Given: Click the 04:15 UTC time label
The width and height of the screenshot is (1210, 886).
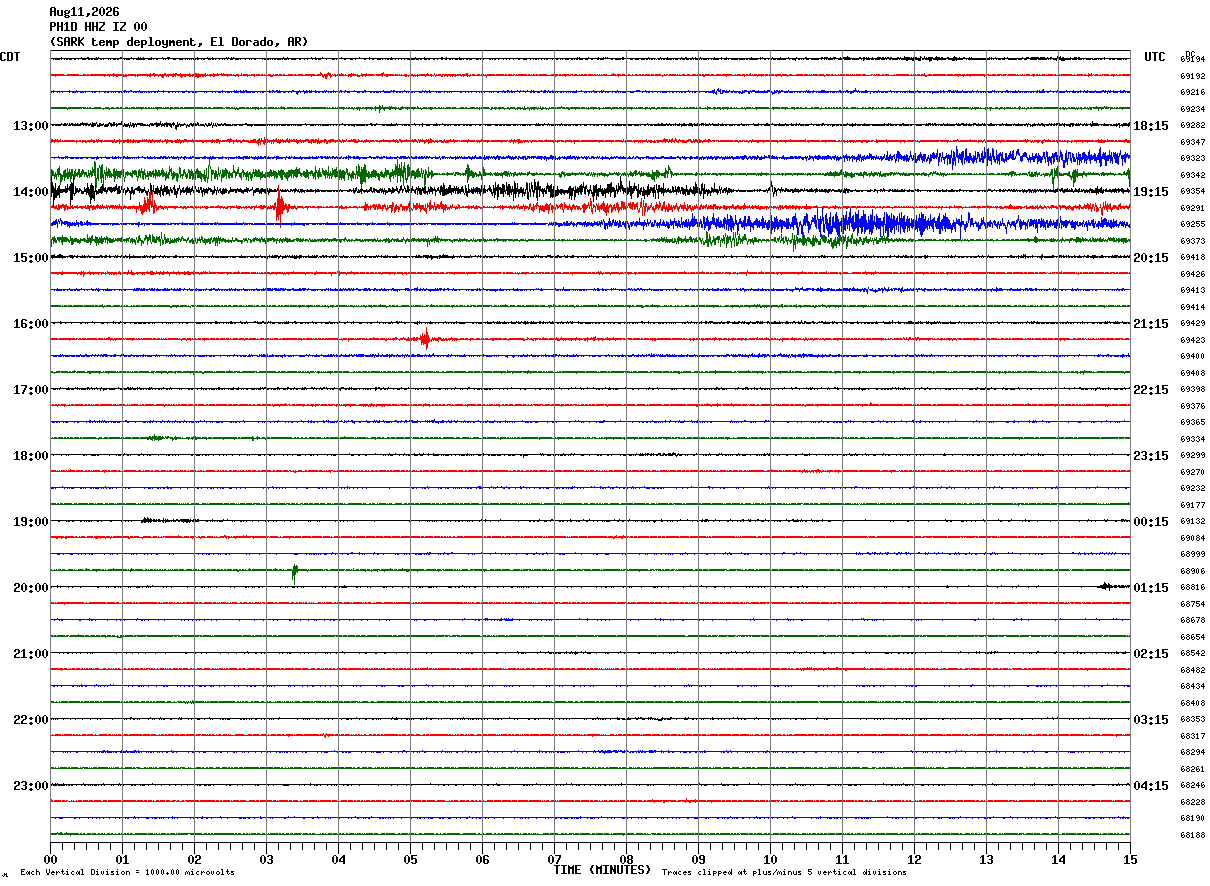Looking at the screenshot, I should [x=1151, y=786].
